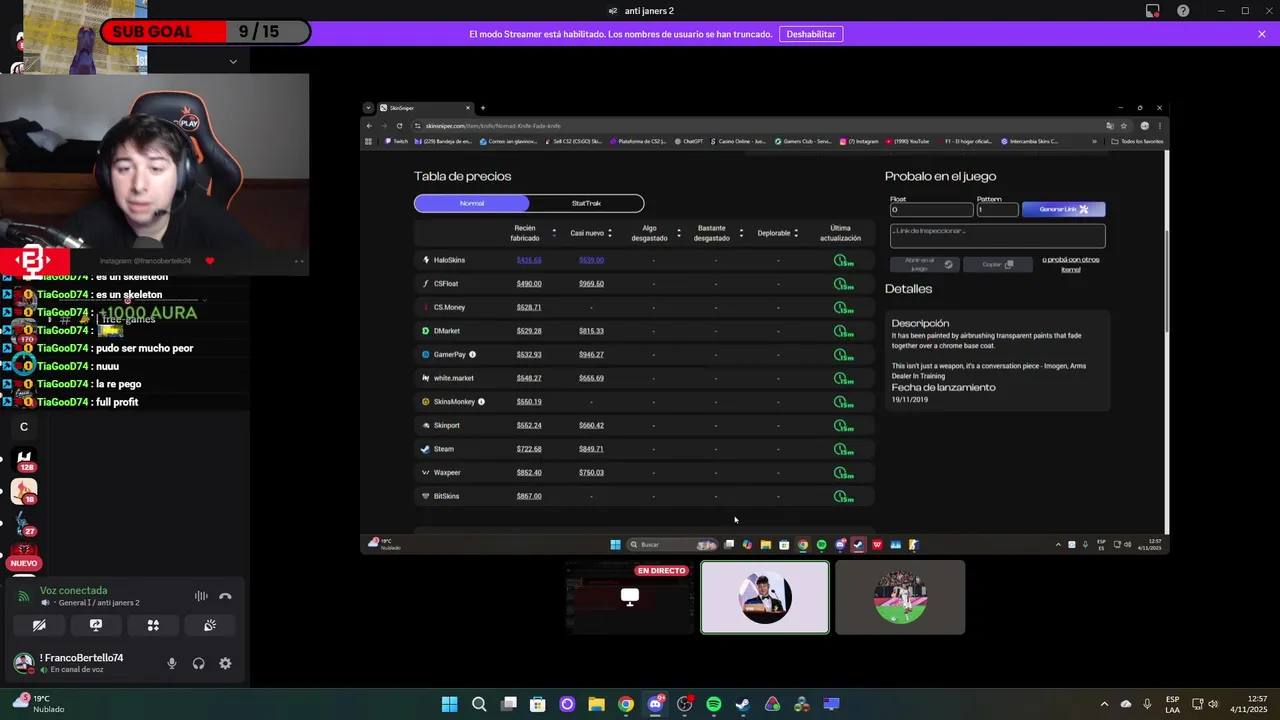Follow the 'o probá con otros items' link
Viewport: 1280px width, 720px height.
1070,265
